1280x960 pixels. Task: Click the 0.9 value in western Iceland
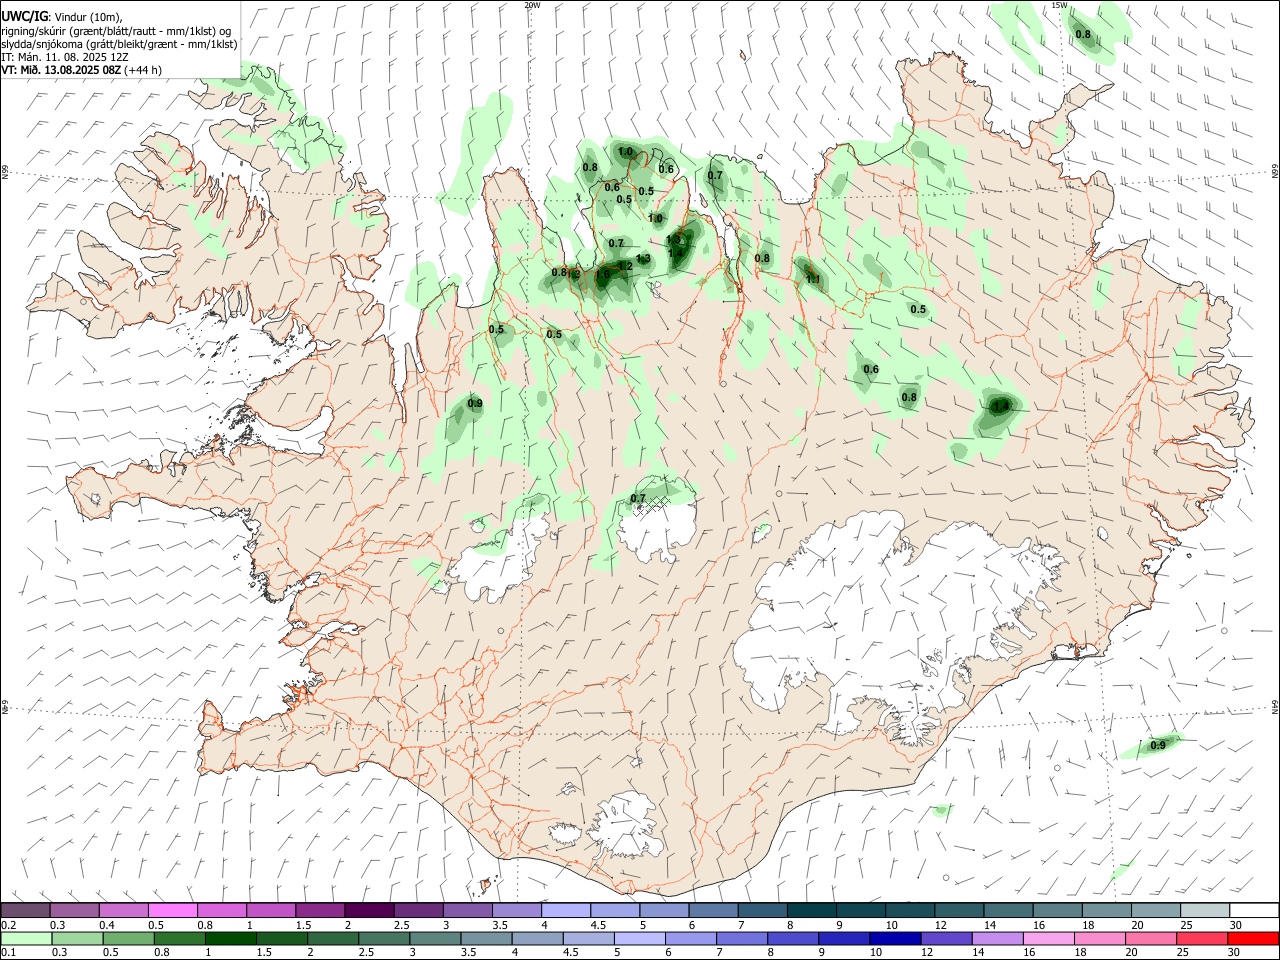475,404
